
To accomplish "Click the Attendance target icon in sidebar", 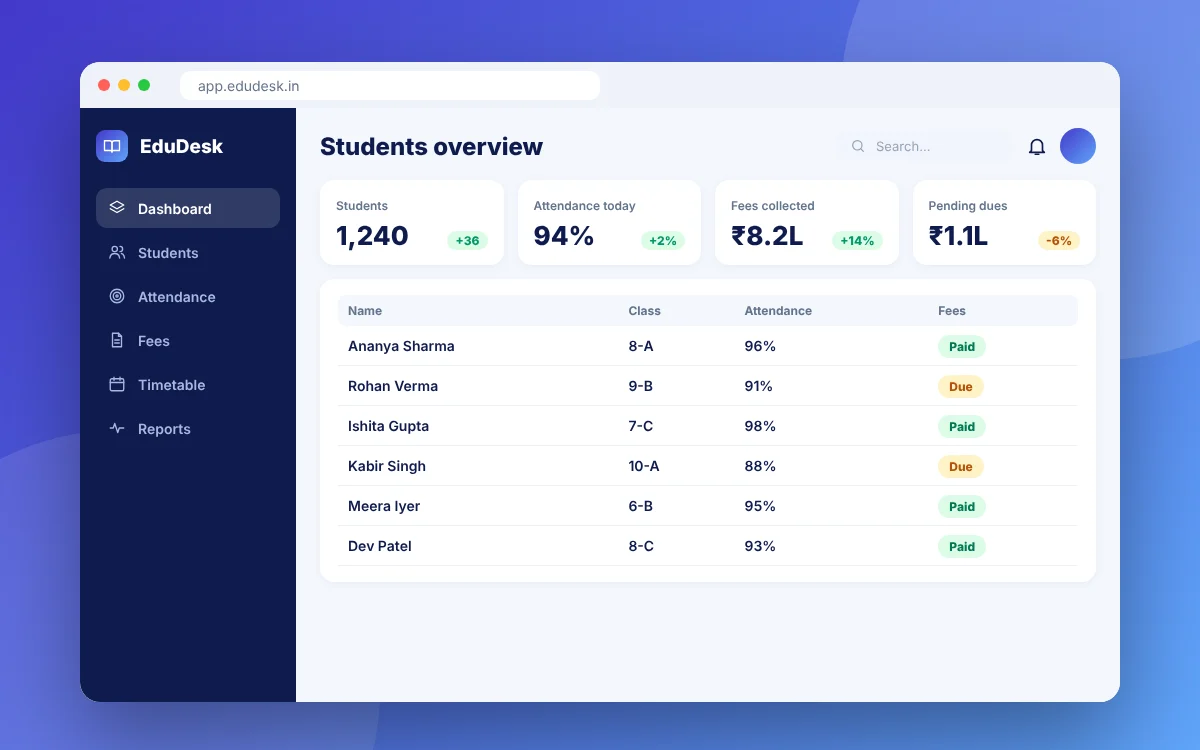I will point(117,297).
